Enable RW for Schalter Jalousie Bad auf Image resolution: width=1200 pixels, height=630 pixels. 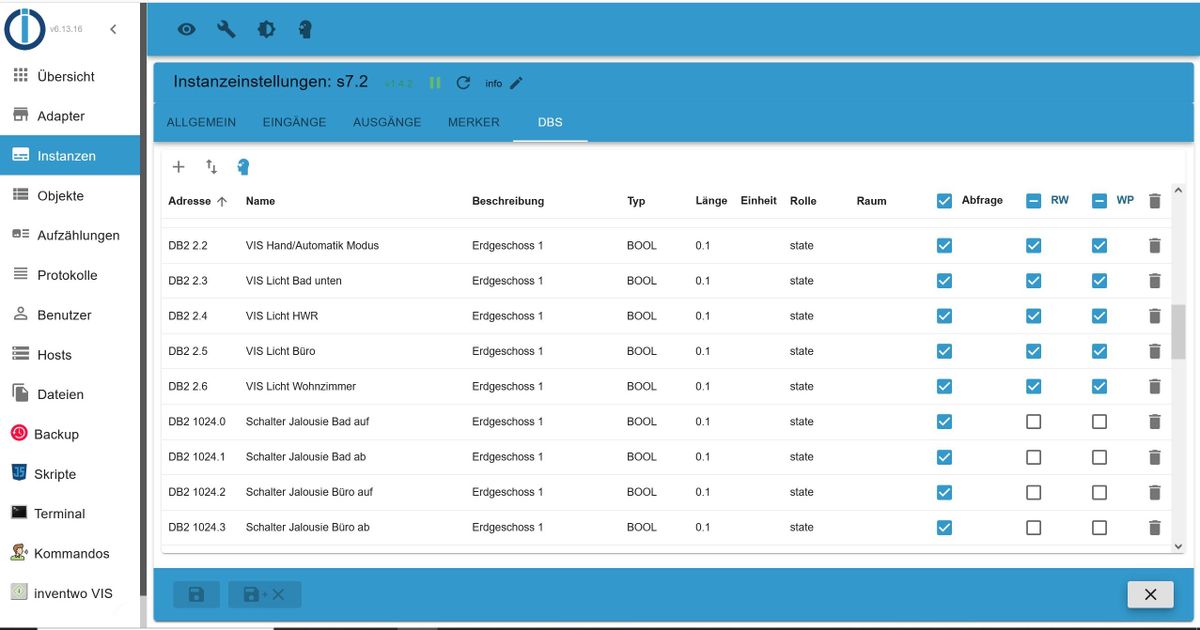pyautogui.click(x=1034, y=422)
